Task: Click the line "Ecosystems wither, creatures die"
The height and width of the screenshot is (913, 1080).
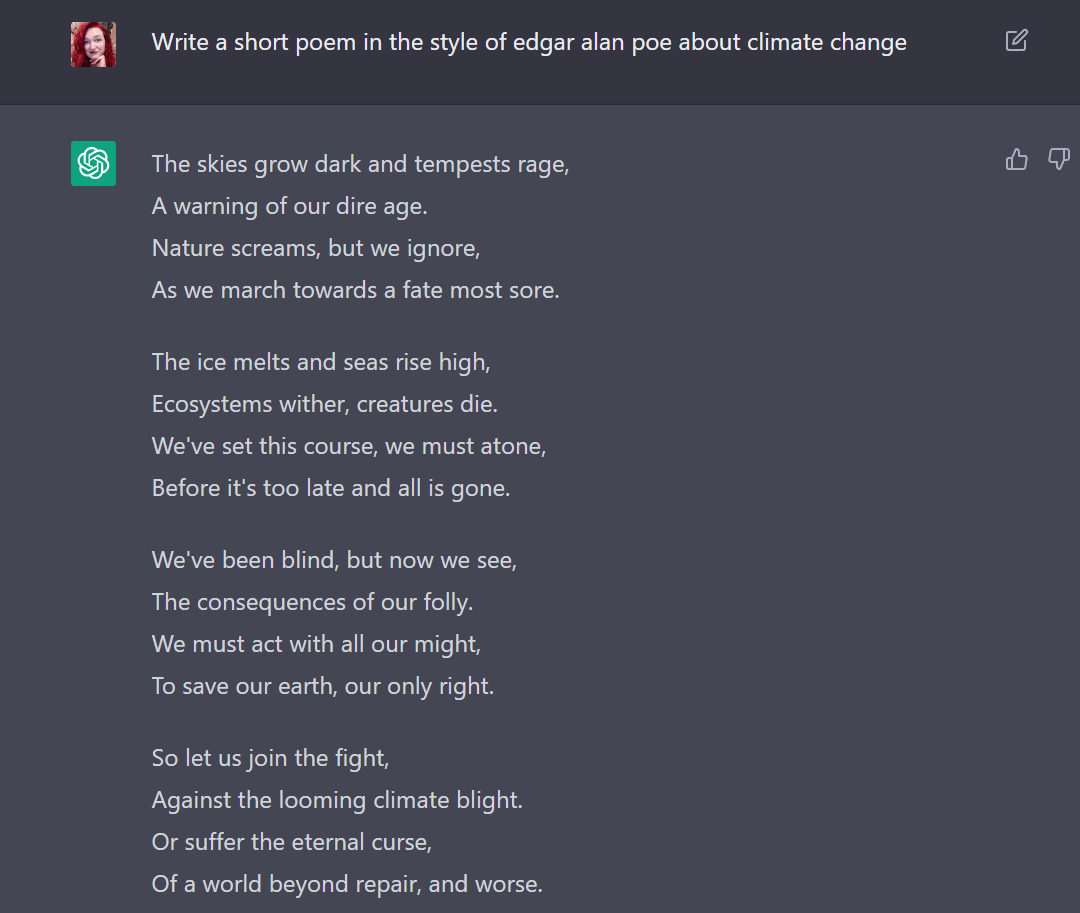Action: pos(324,404)
